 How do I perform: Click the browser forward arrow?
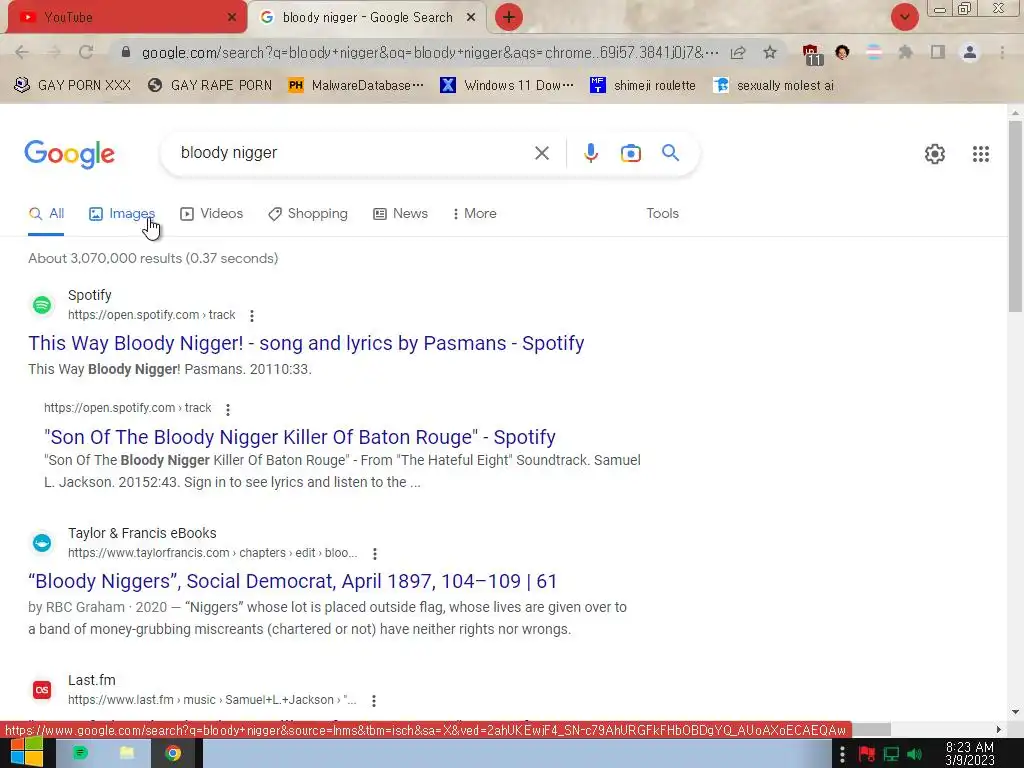pos(54,52)
